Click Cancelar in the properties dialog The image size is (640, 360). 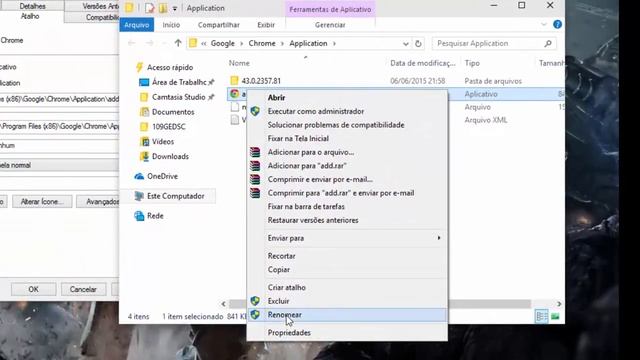tap(83, 289)
